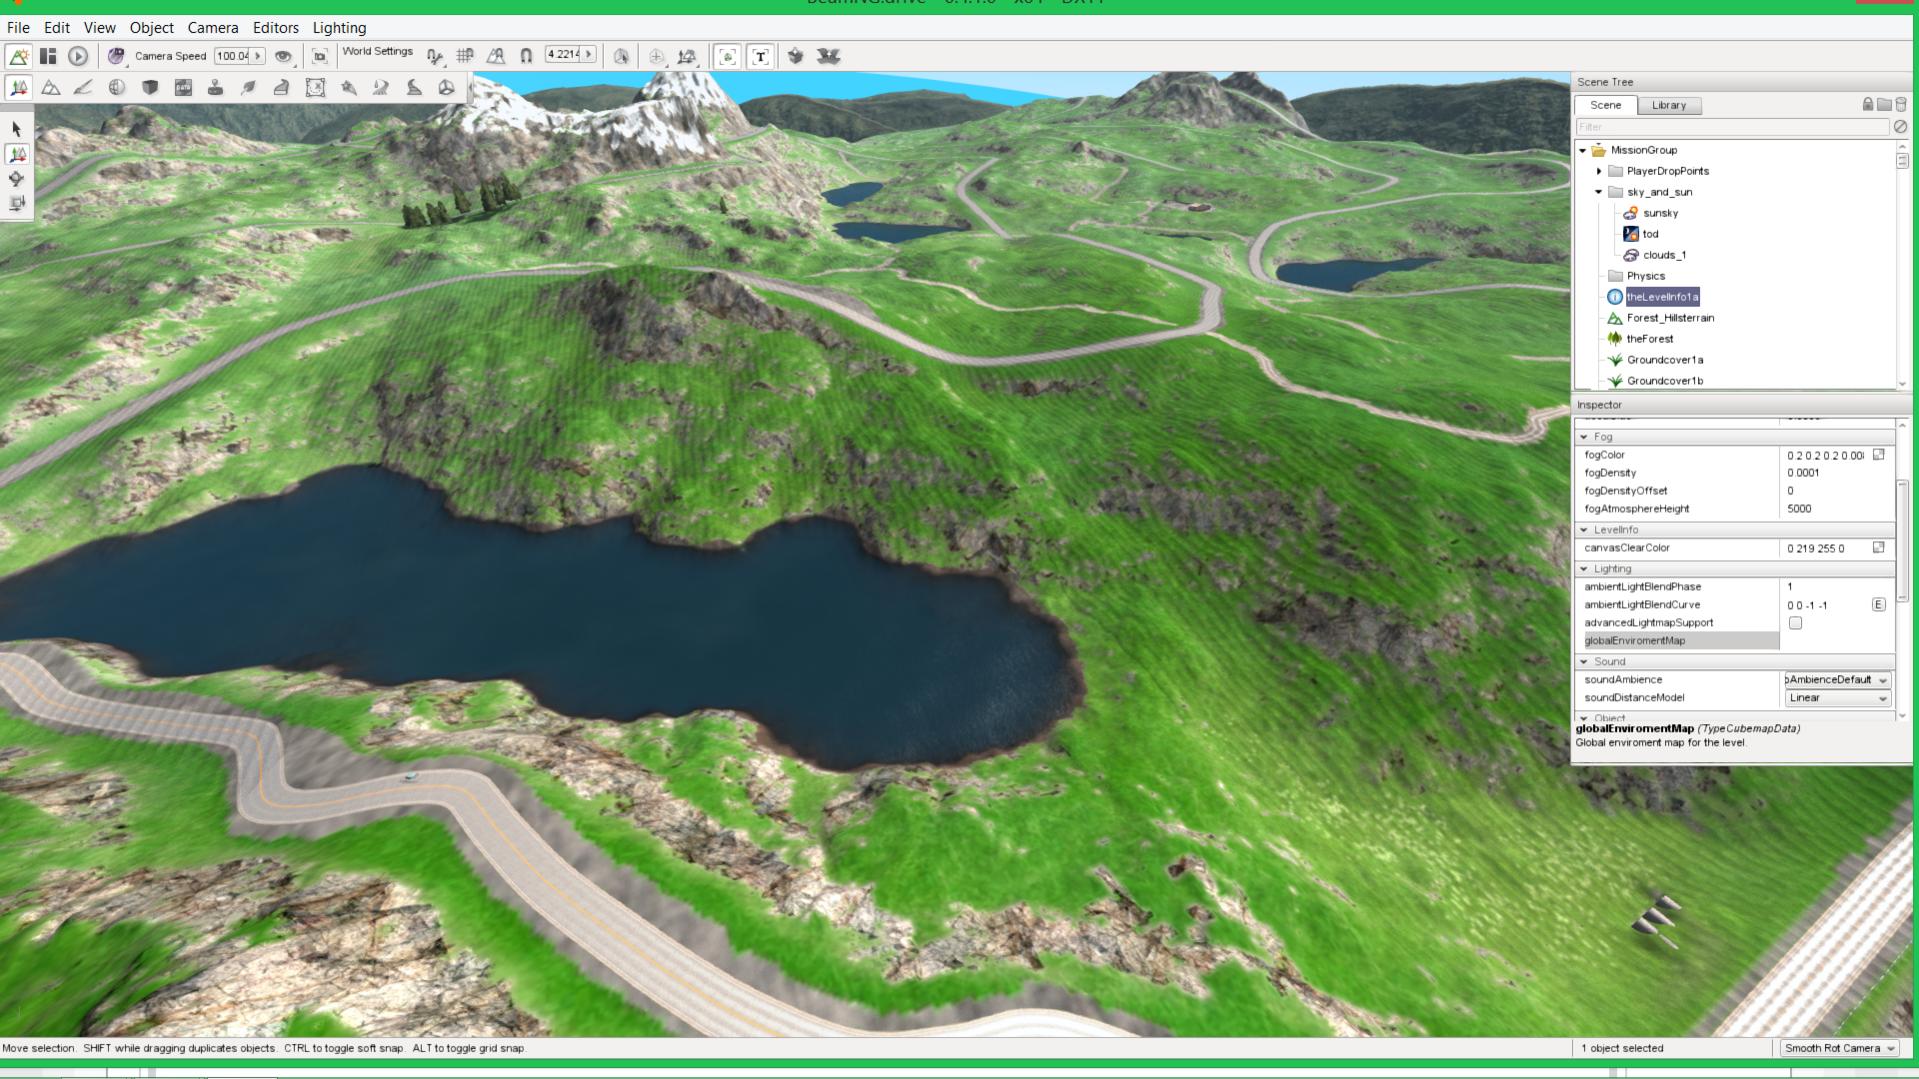Collapse the MissionGroup tree node
The width and height of the screenshot is (1919, 1079).
pos(1582,151)
